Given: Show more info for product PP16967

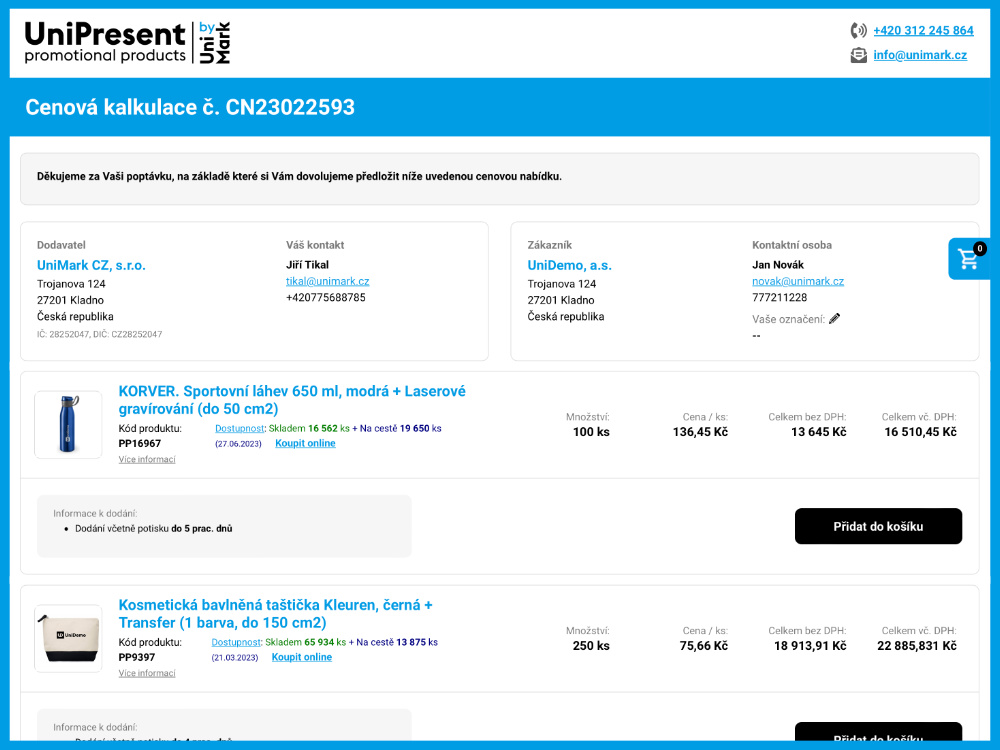Looking at the screenshot, I should tap(147, 459).
